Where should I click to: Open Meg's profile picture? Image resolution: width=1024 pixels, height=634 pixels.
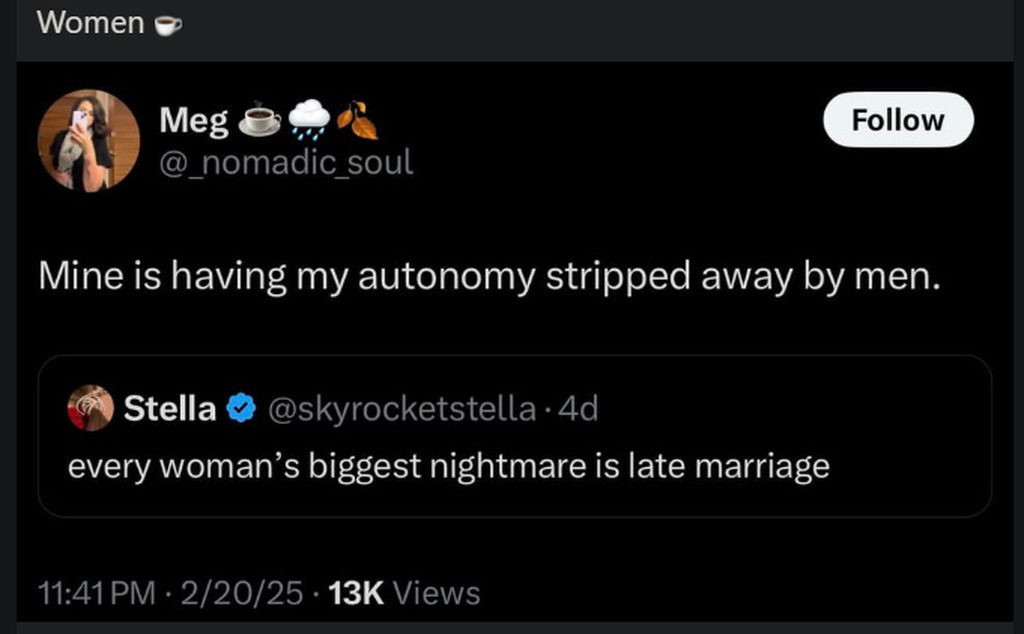[x=89, y=140]
